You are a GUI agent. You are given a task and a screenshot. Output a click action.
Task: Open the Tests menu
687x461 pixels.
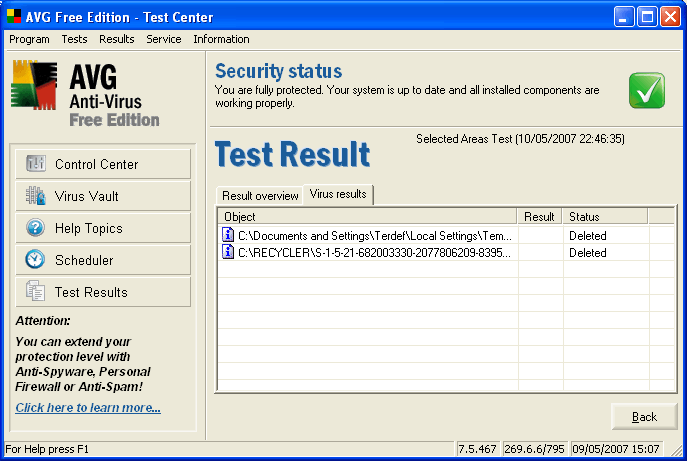tap(74, 39)
